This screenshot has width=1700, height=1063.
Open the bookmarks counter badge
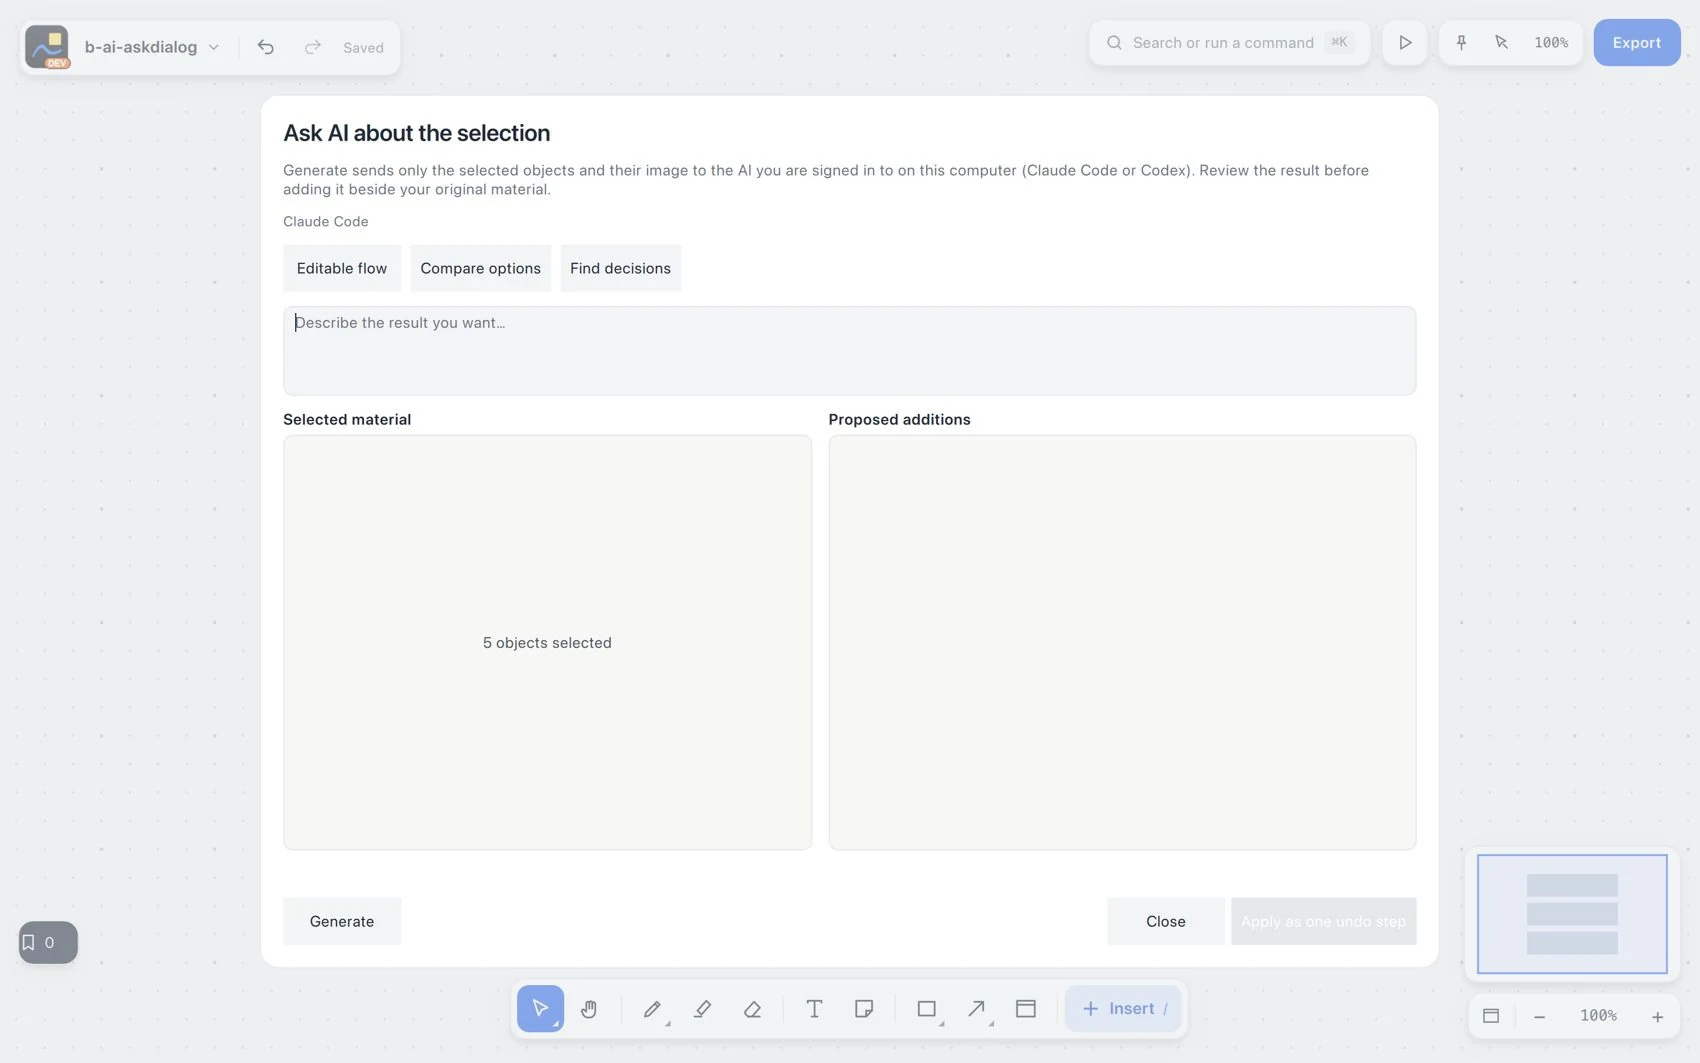coord(48,942)
